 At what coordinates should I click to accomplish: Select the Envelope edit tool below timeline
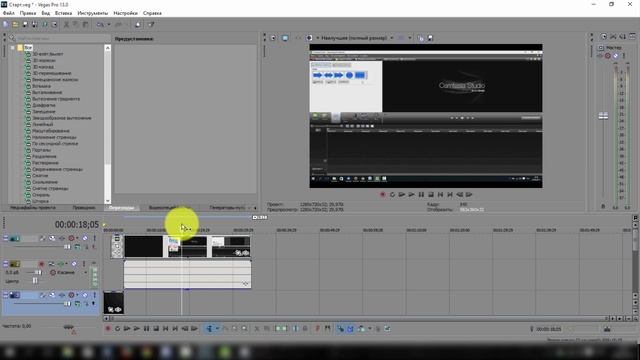pos(225,329)
